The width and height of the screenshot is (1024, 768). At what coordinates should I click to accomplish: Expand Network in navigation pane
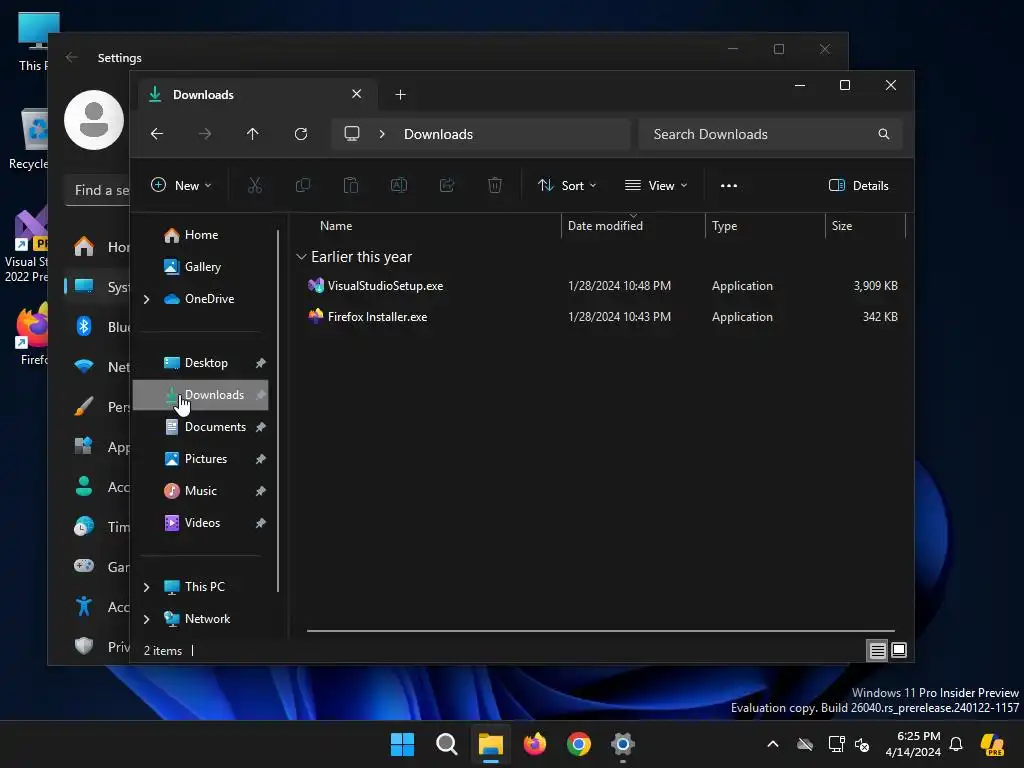click(x=146, y=619)
